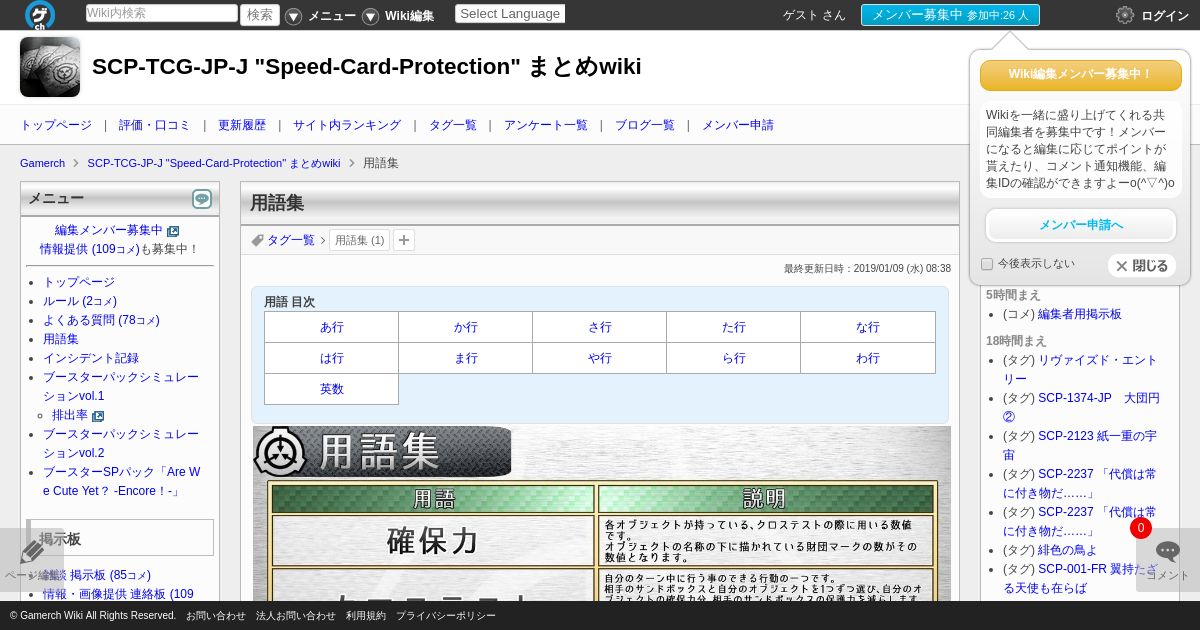Jump to あ行 in glossary index

[332, 328]
